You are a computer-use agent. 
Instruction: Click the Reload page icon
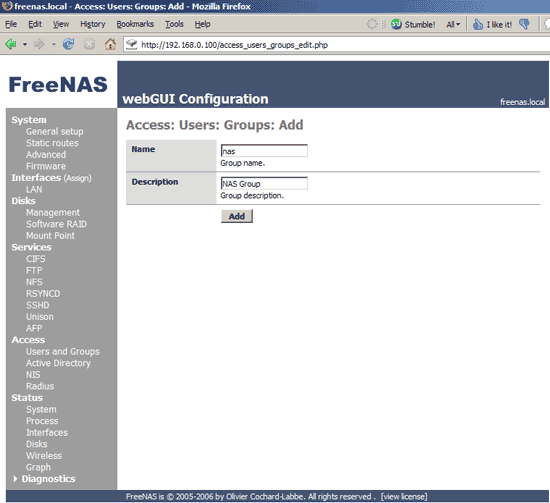(x=68, y=44)
